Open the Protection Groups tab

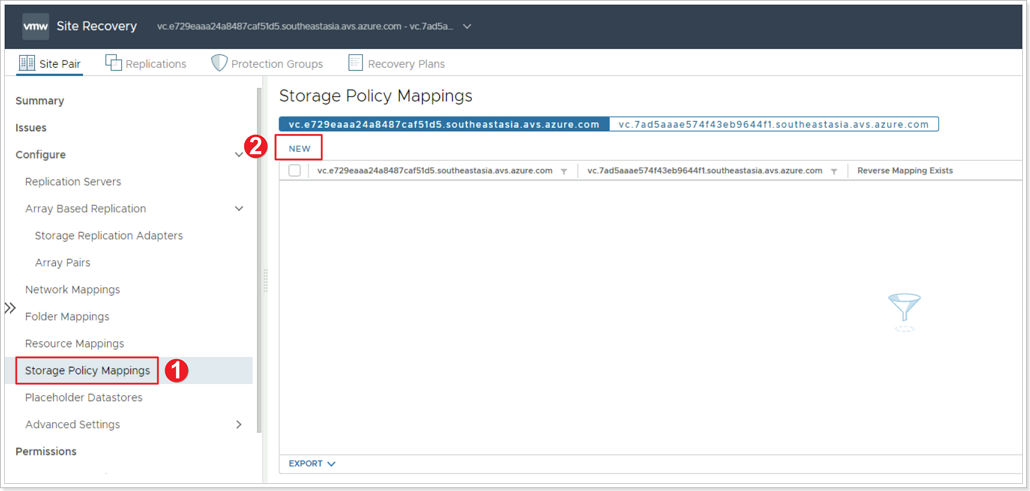[x=277, y=64]
